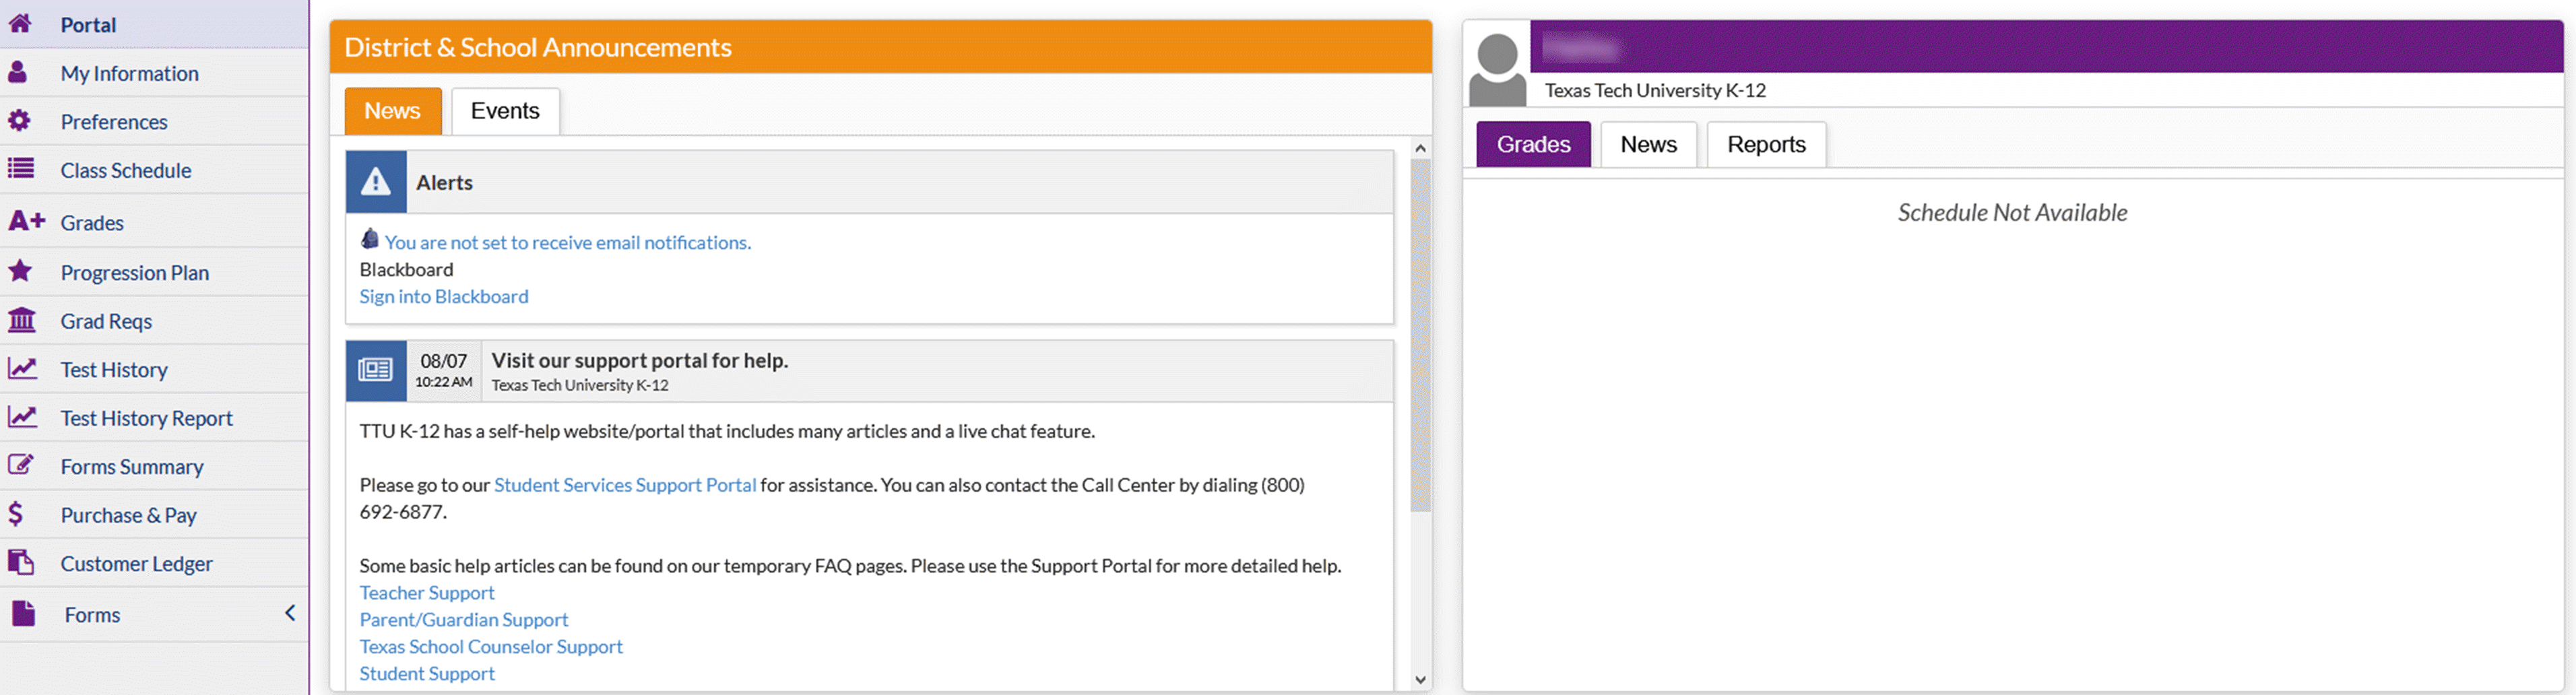Click the Alerts warning triangle icon
2576x695 pixels.
pyautogui.click(x=376, y=182)
